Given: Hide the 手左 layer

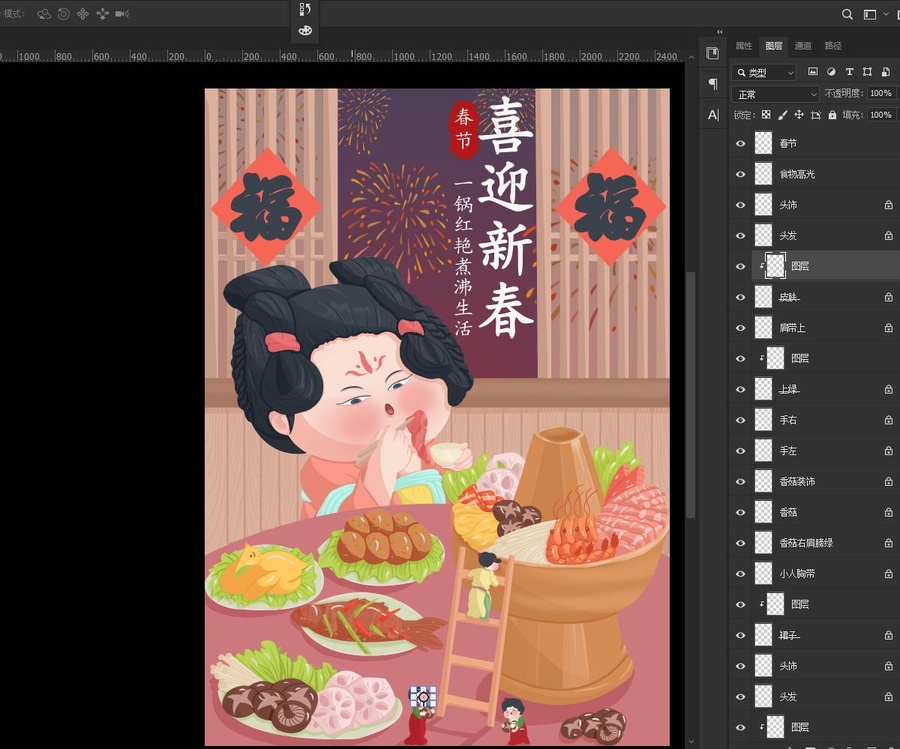Looking at the screenshot, I should [740, 451].
